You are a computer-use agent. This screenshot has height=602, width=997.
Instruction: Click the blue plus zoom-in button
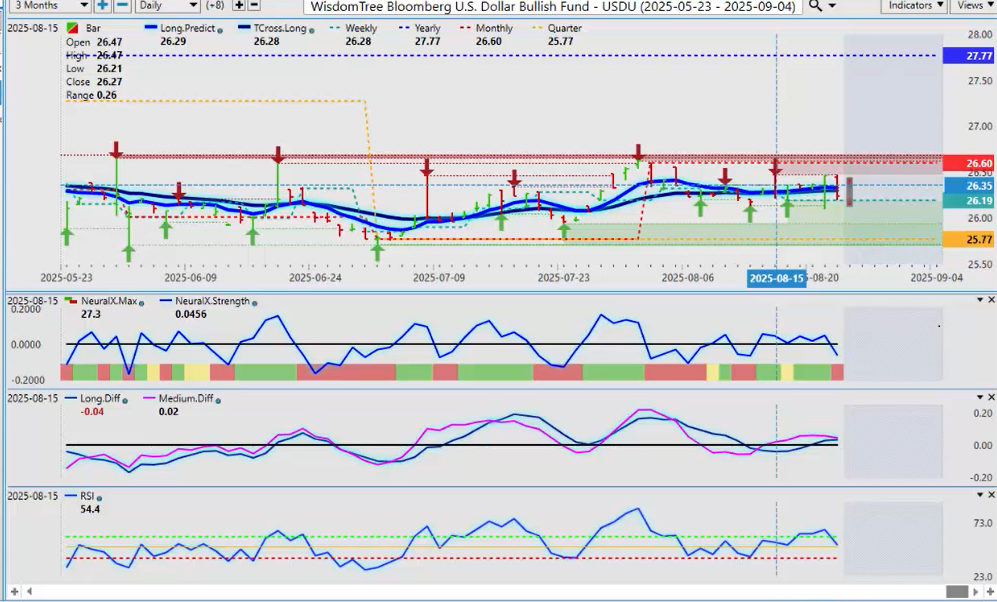coord(102,5)
